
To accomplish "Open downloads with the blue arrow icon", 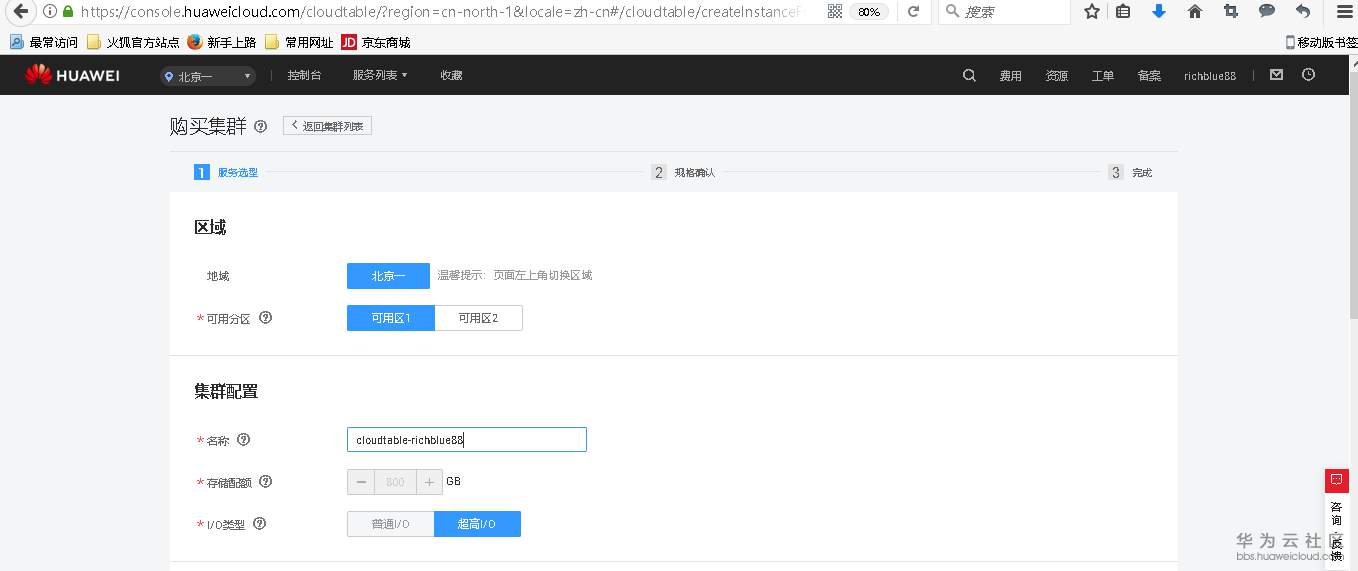I will [1159, 12].
